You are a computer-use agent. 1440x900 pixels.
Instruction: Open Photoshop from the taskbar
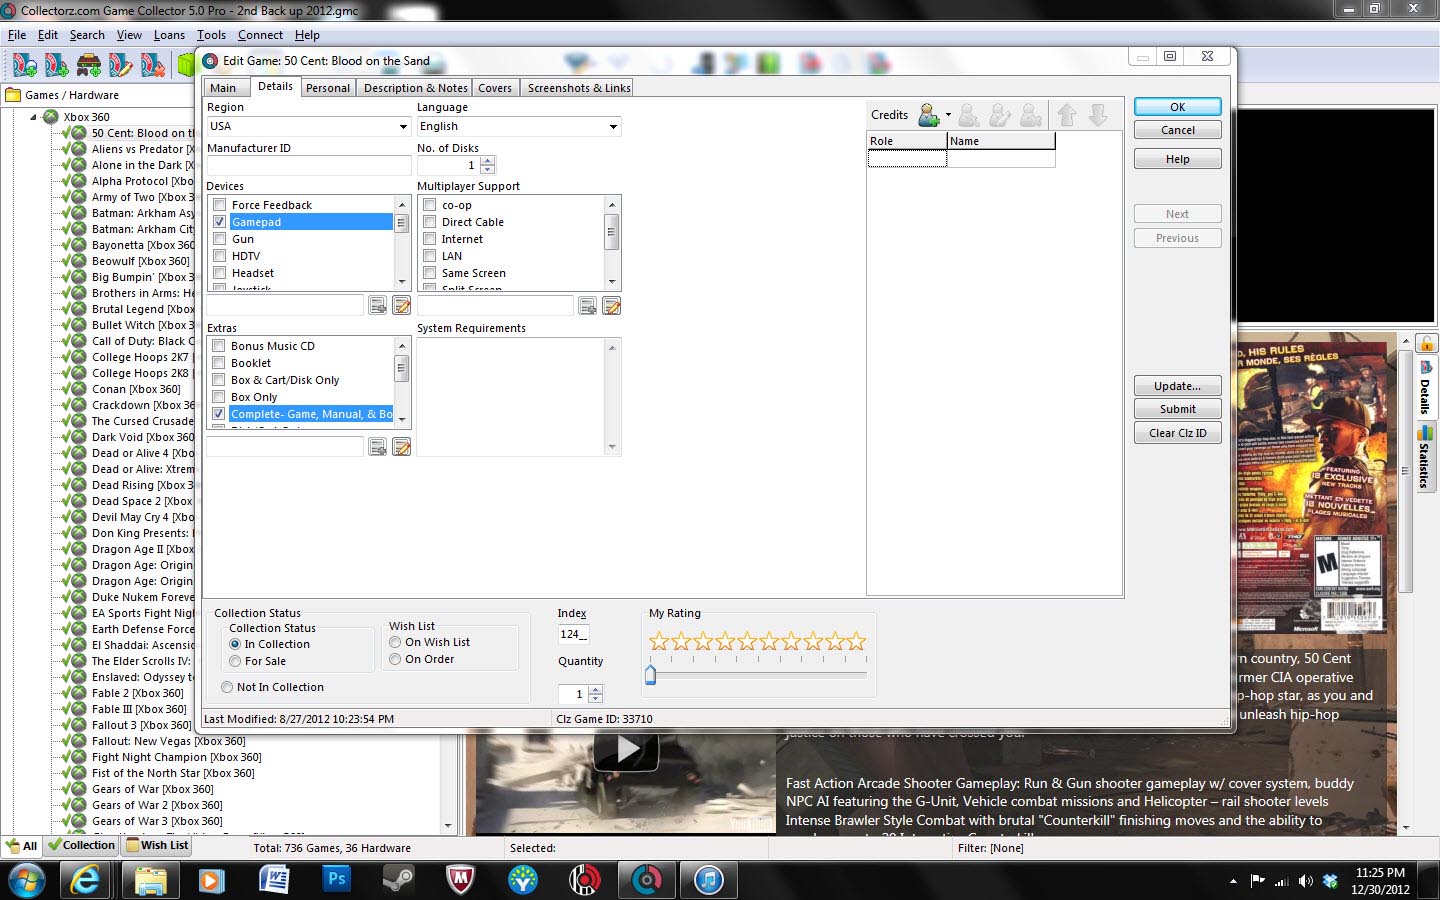(x=337, y=880)
